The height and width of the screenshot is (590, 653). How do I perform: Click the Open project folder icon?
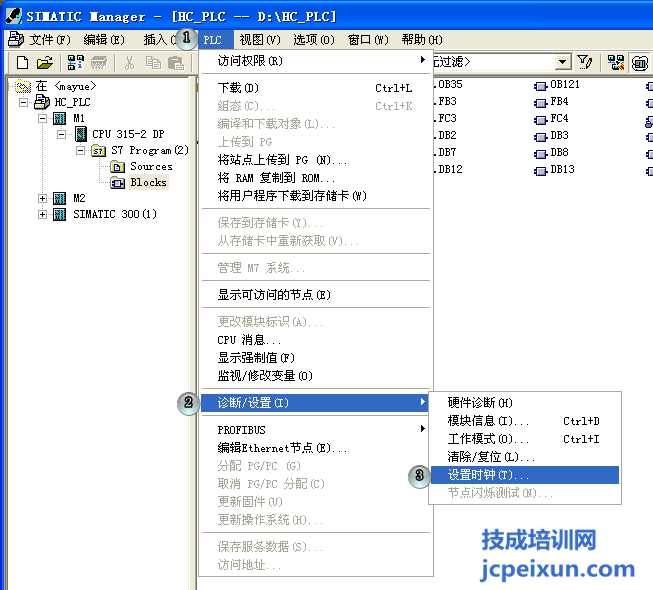click(45, 63)
